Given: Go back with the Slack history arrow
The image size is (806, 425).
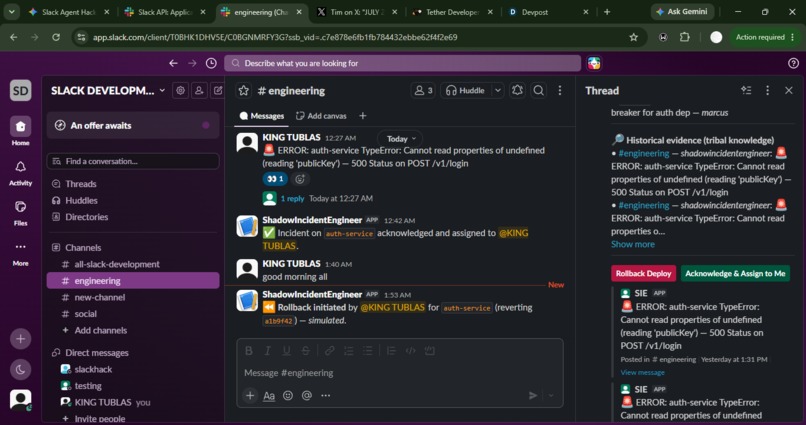Looking at the screenshot, I should click(x=173, y=63).
